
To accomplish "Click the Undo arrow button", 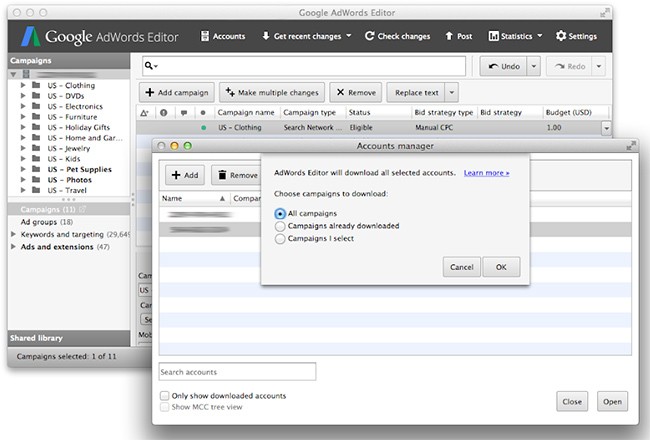I will (x=503, y=66).
